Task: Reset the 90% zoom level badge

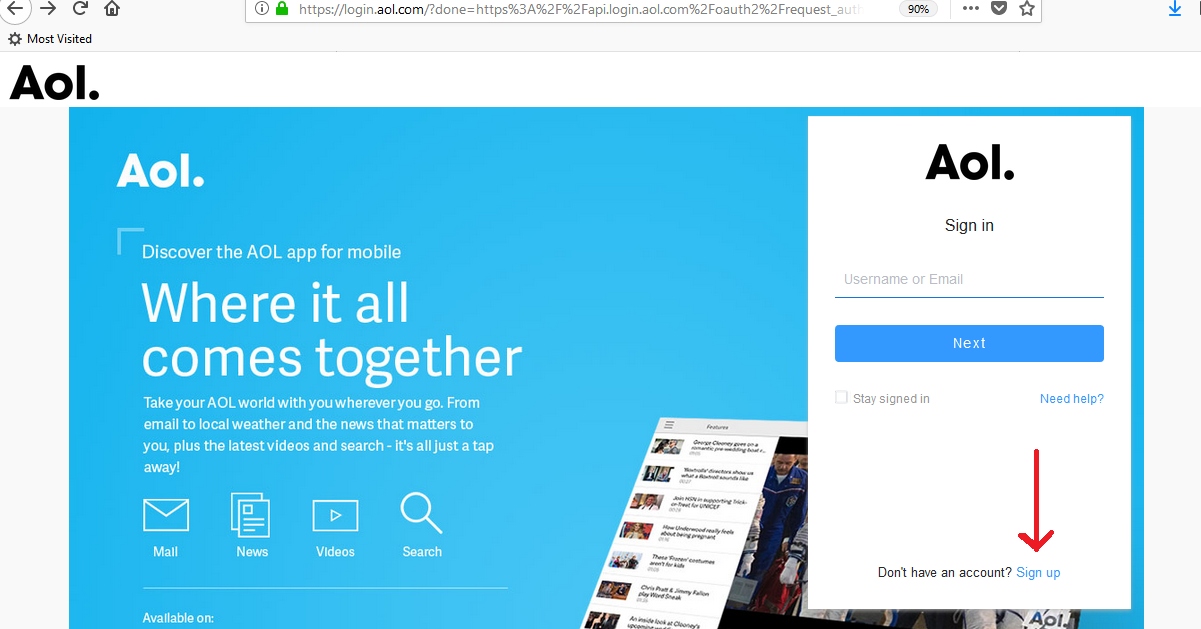Action: coord(918,9)
